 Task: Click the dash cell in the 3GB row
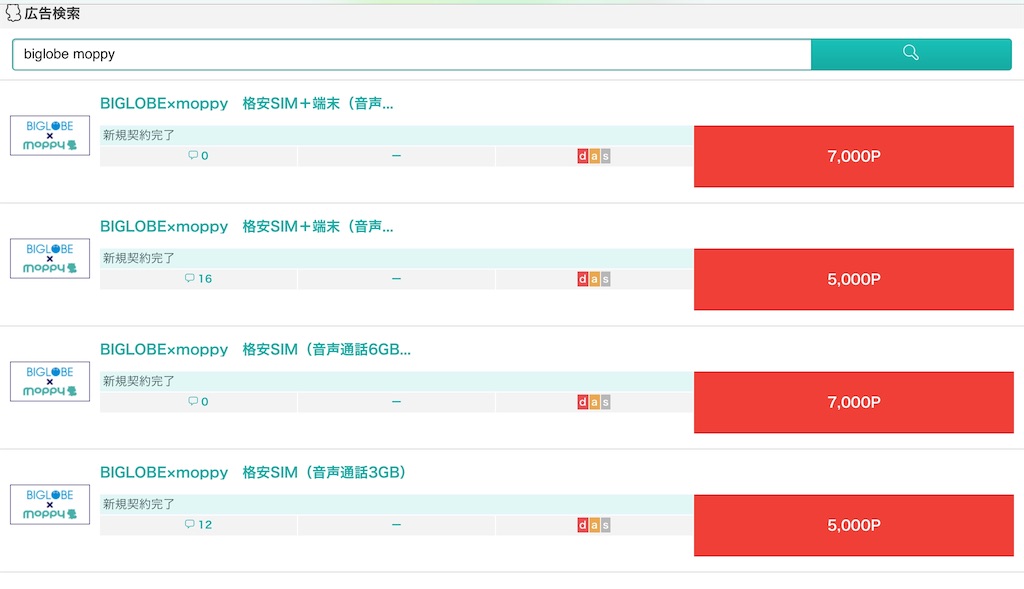click(396, 525)
